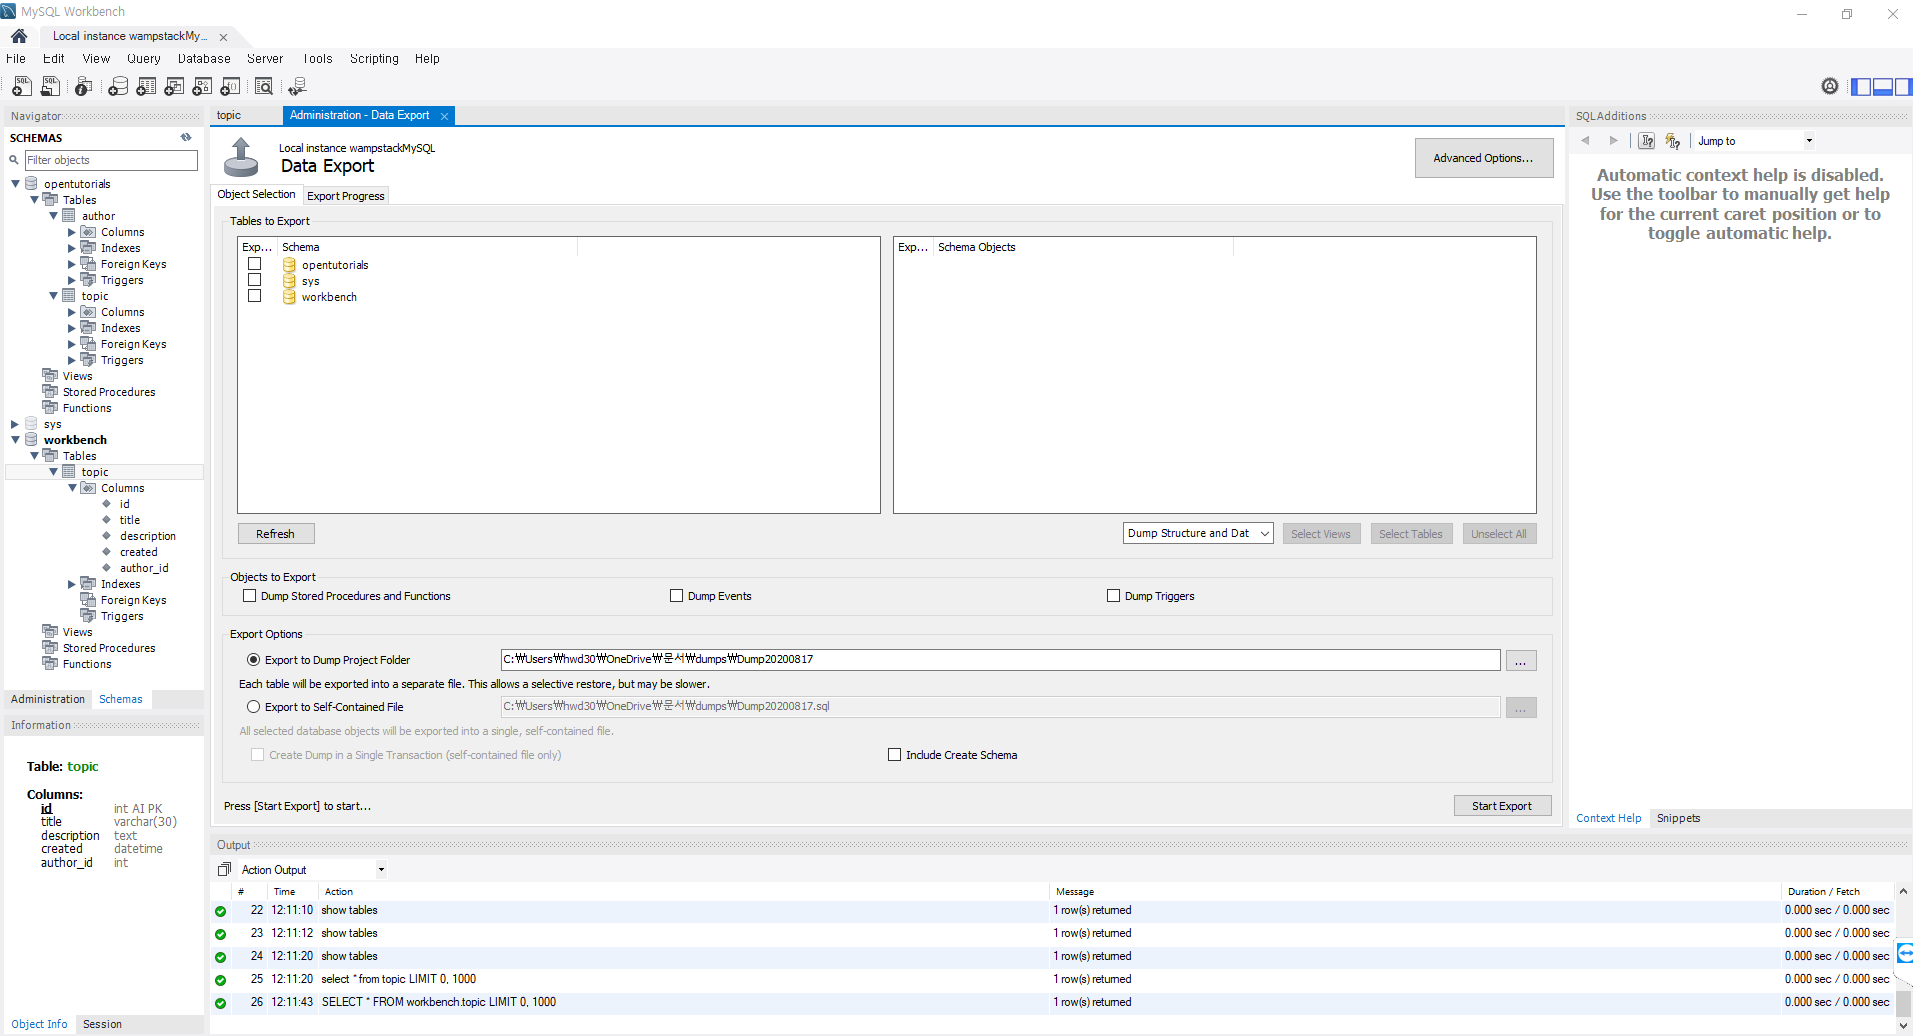Click the Advanced Options button
This screenshot has height=1036, width=1913.
(1484, 158)
